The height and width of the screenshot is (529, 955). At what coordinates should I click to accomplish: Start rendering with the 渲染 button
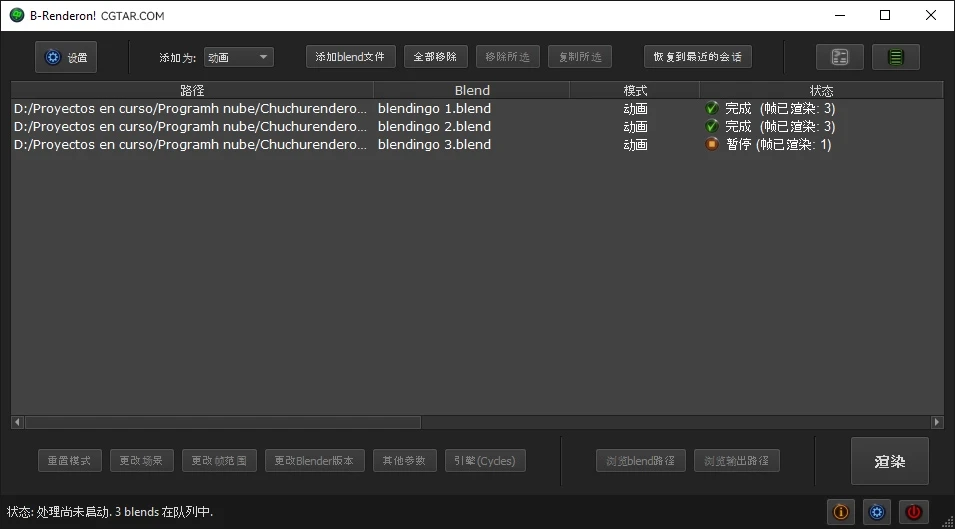(x=889, y=461)
